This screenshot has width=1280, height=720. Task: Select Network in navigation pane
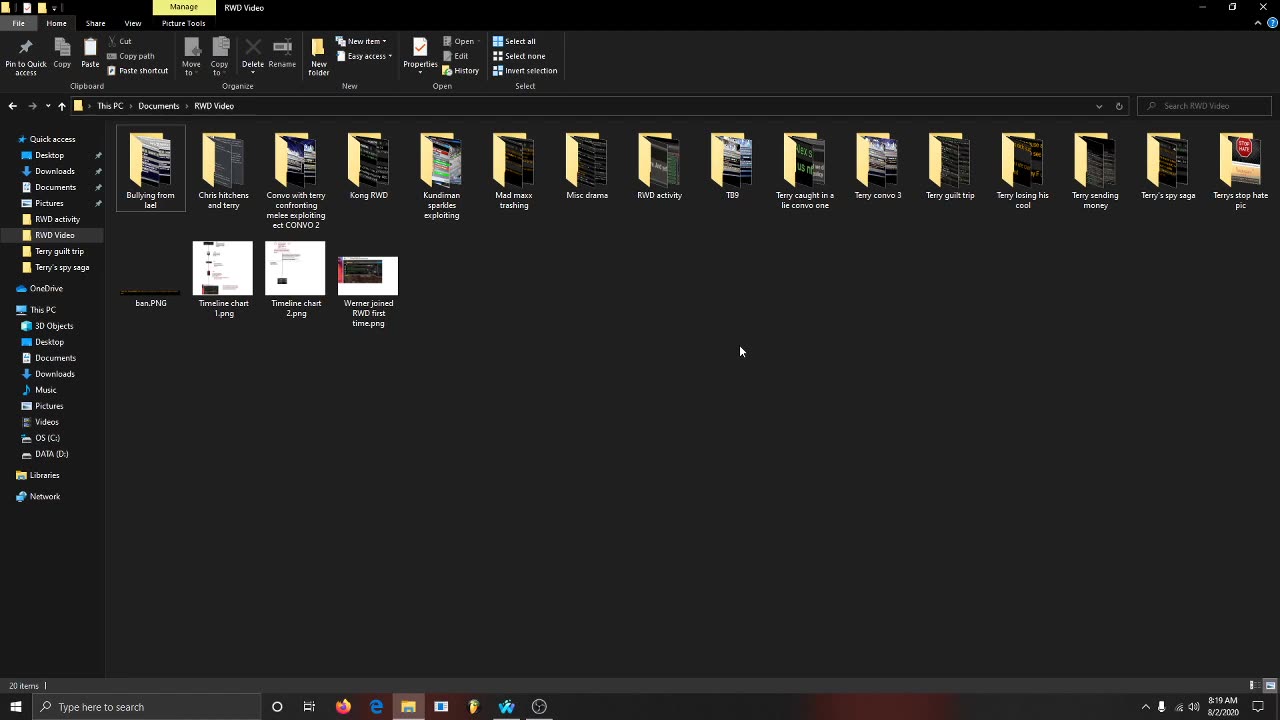click(x=44, y=496)
